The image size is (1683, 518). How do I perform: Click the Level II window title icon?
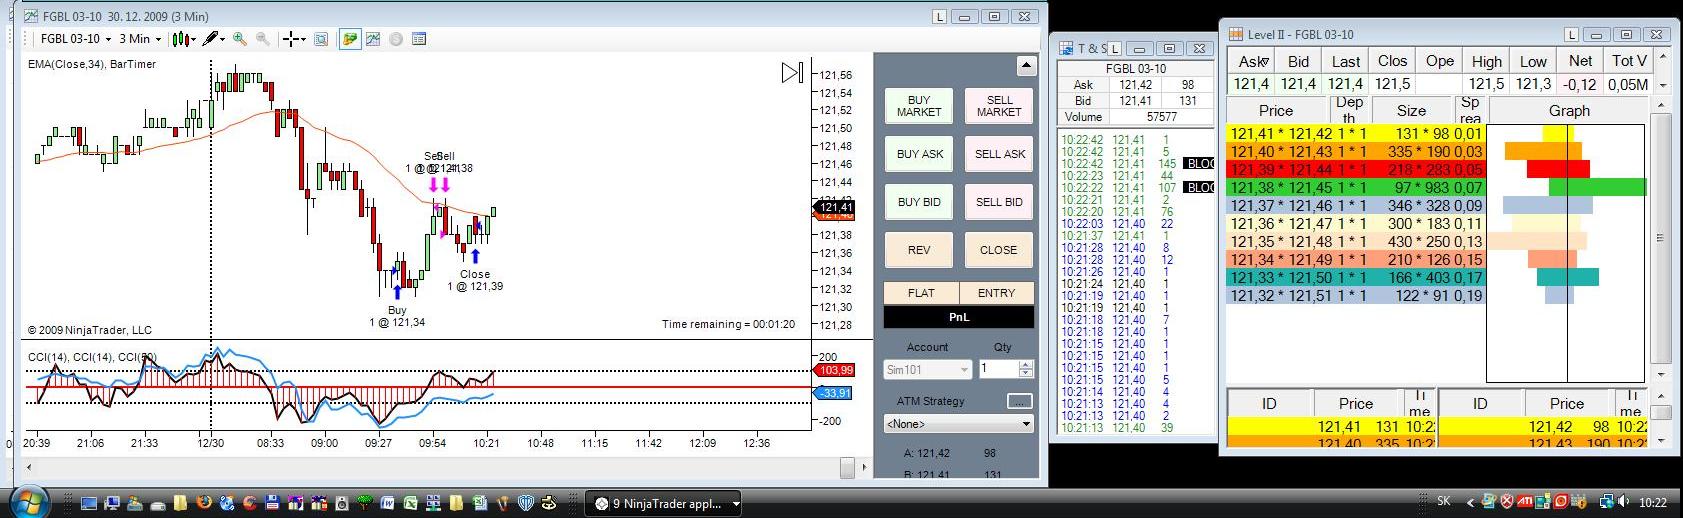coord(1236,34)
